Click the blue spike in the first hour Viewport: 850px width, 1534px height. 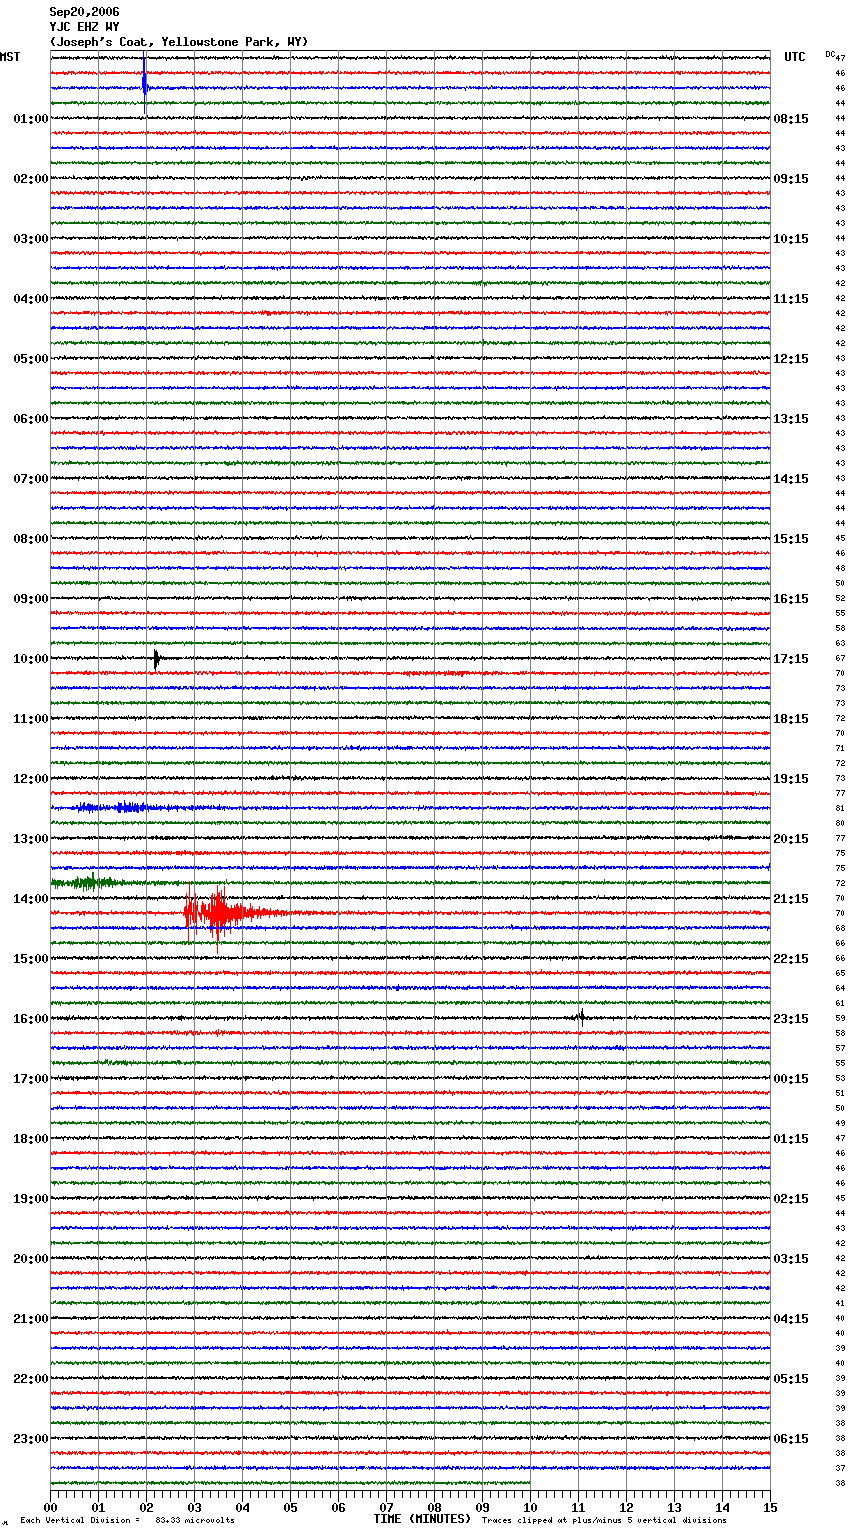[145, 85]
